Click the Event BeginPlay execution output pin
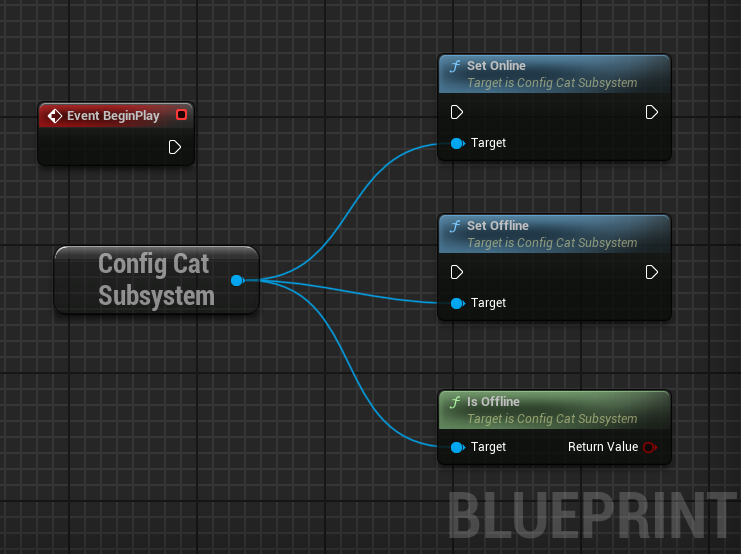741x554 pixels. (174, 147)
